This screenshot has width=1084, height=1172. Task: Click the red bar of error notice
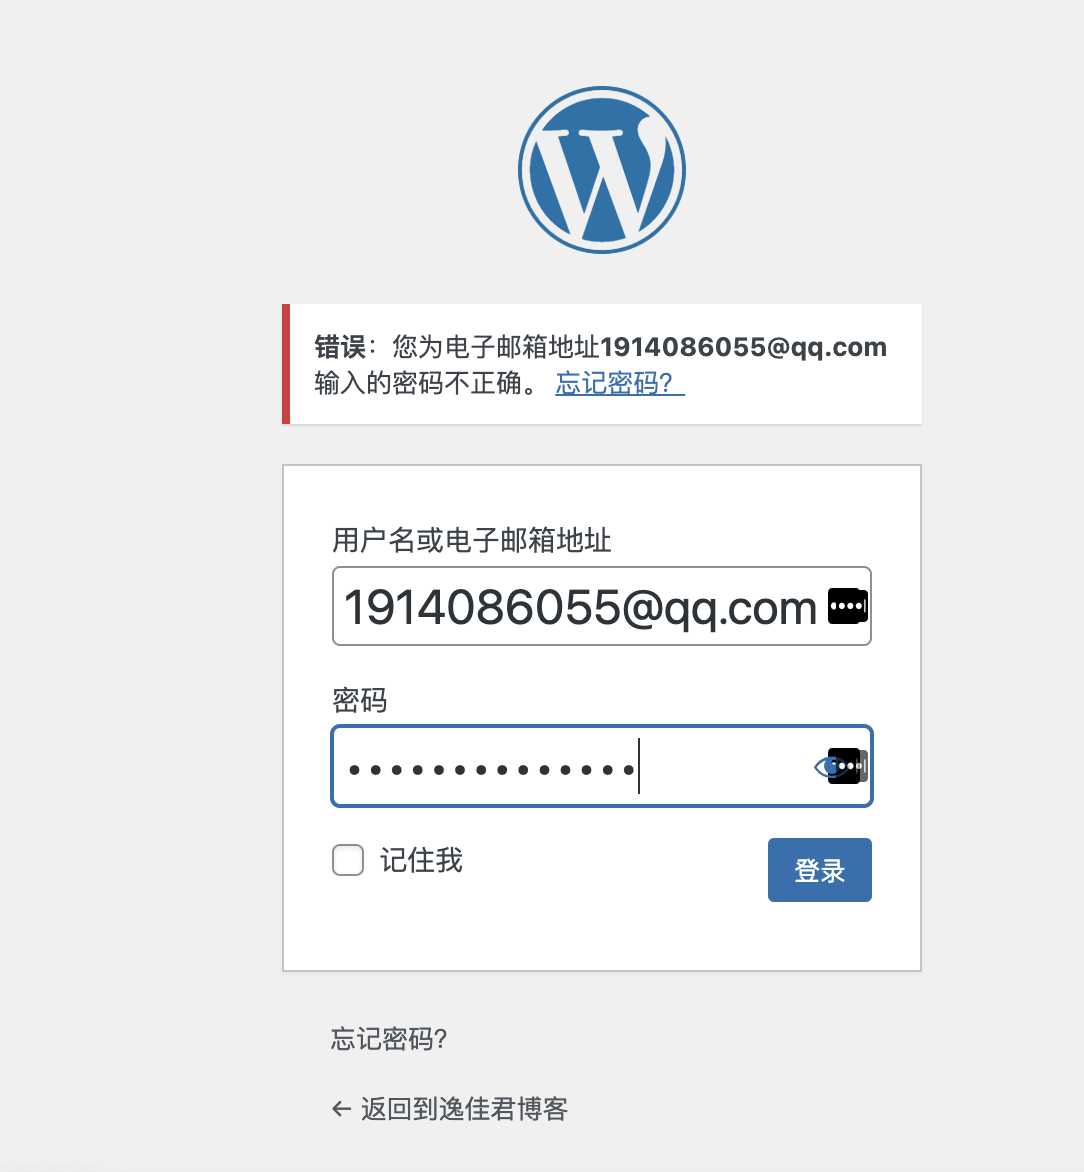(x=286, y=364)
